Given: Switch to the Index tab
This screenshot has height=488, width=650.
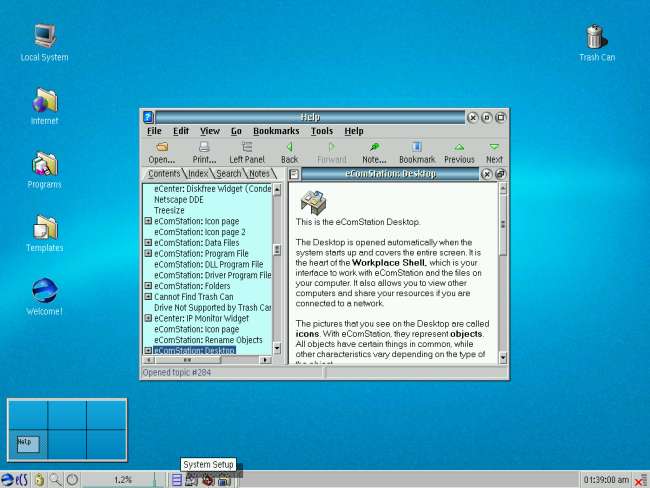Looking at the screenshot, I should click(x=198, y=174).
